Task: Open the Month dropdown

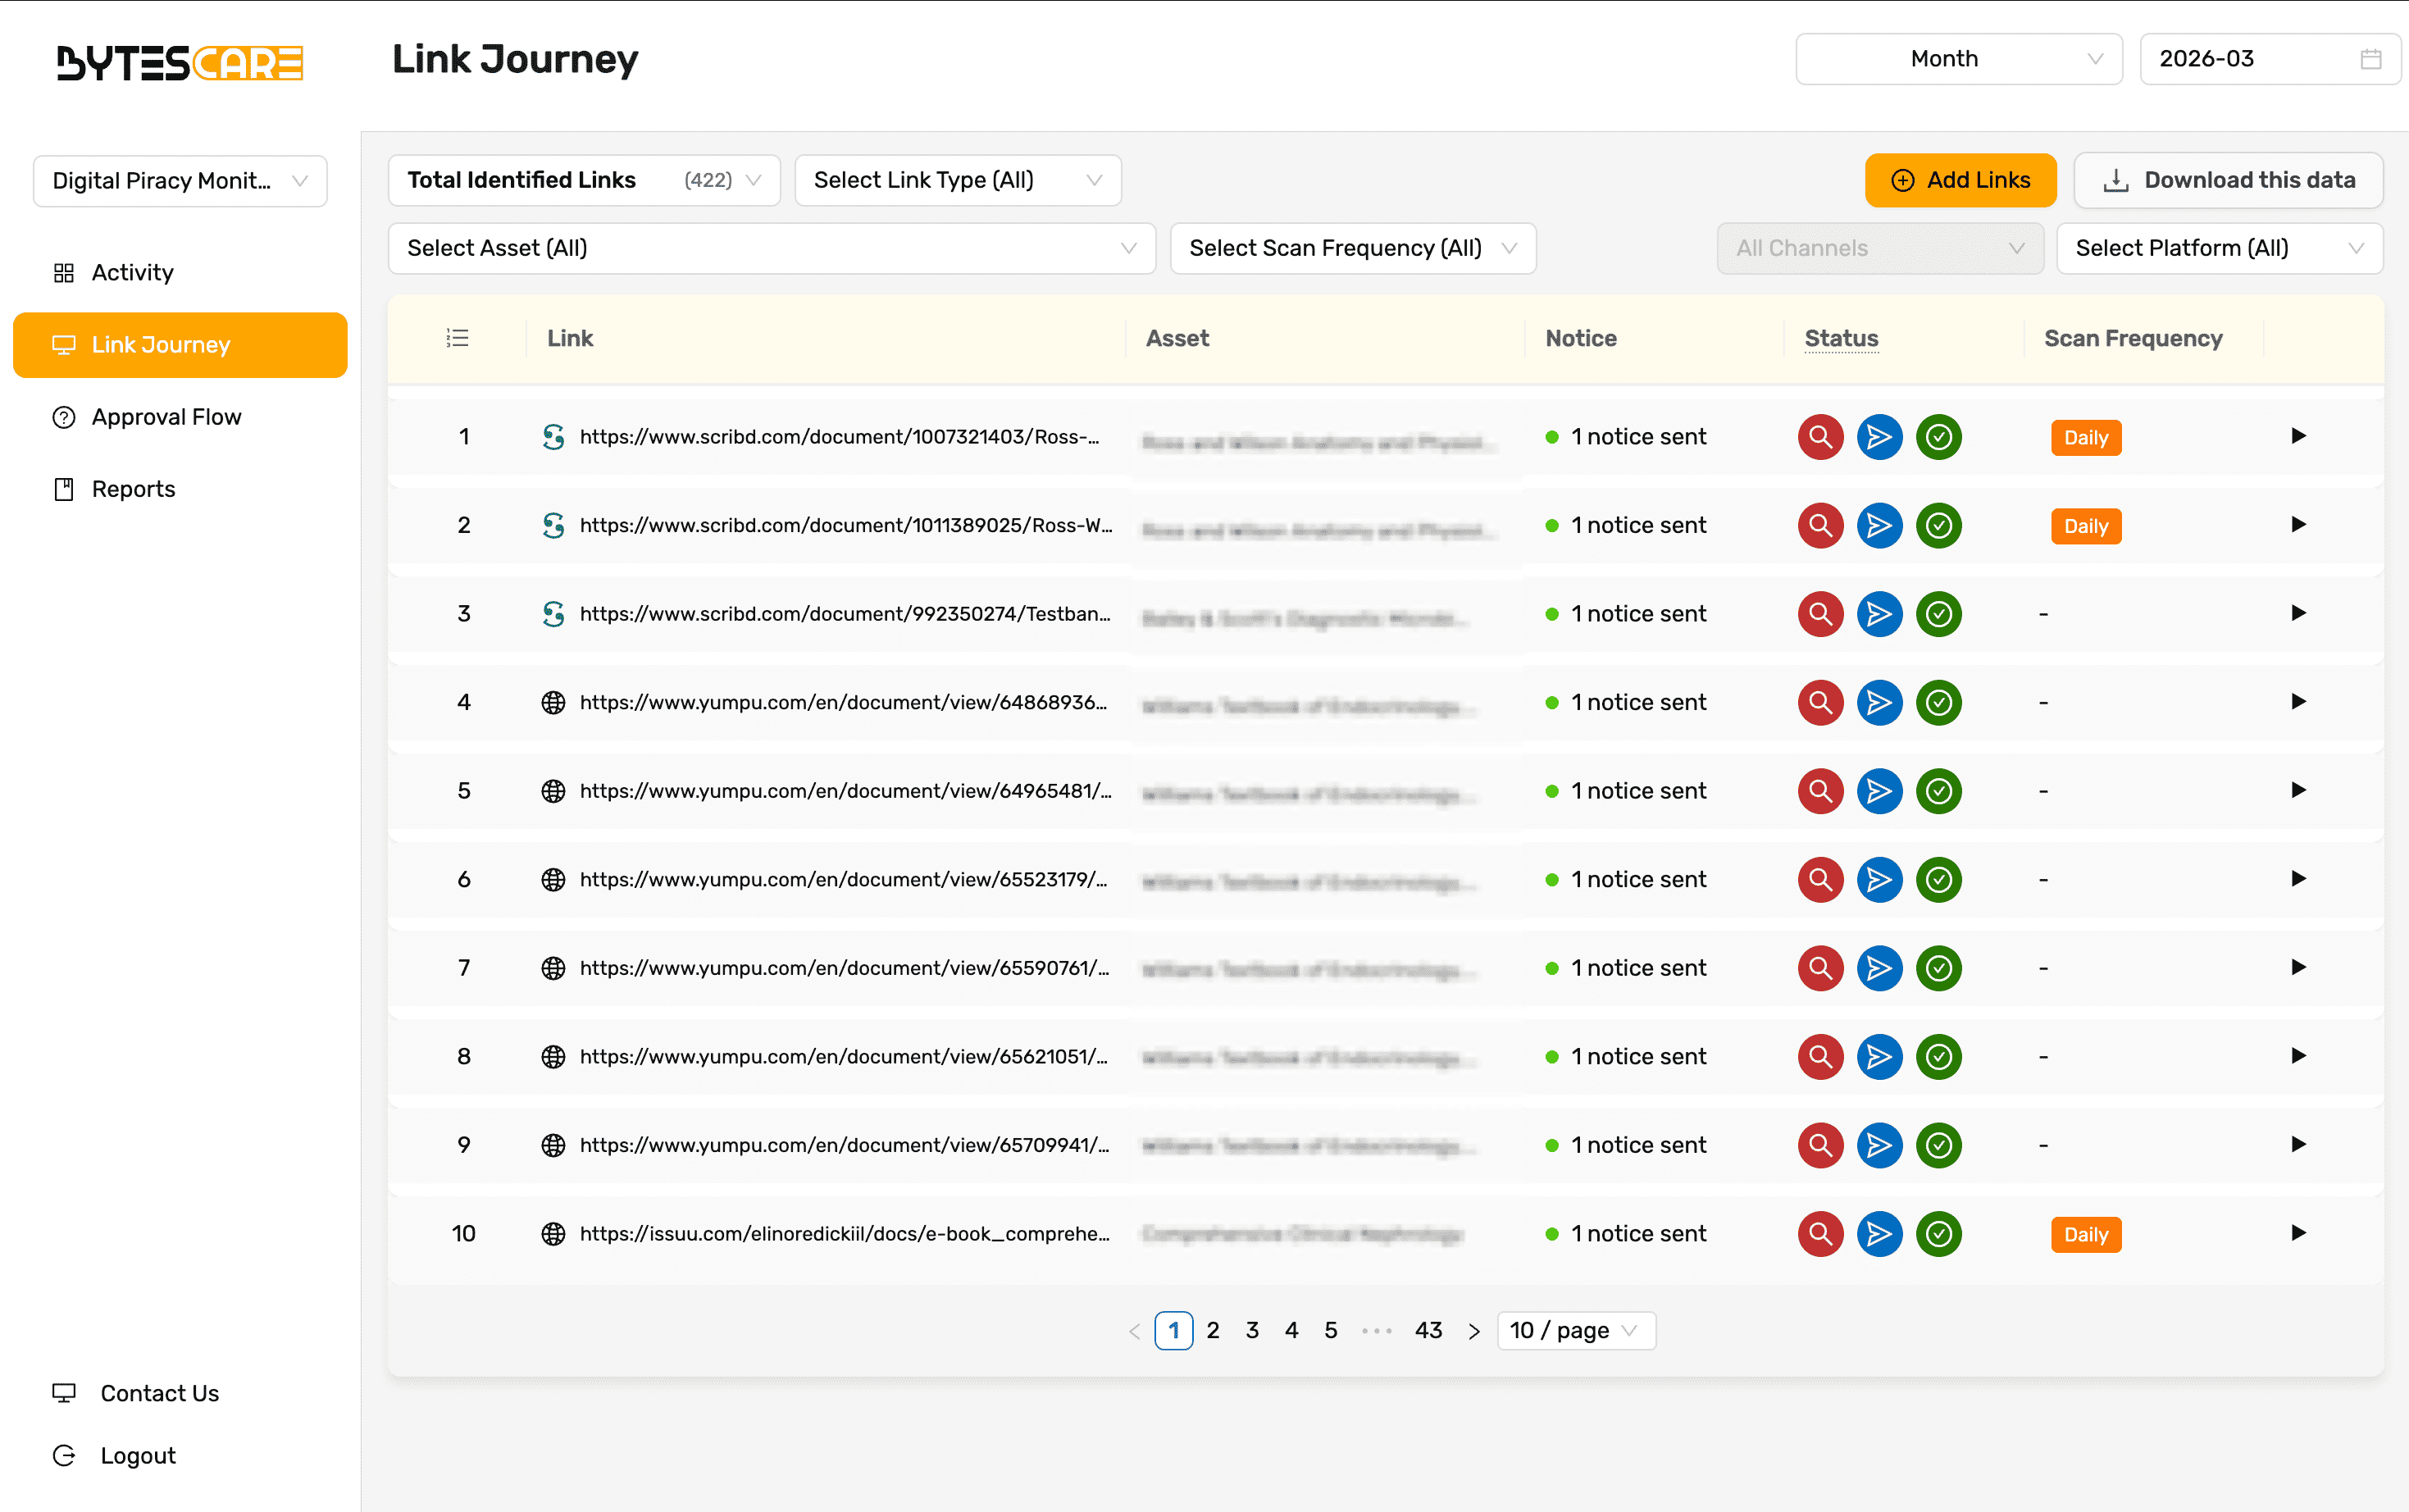Action: click(x=1958, y=59)
